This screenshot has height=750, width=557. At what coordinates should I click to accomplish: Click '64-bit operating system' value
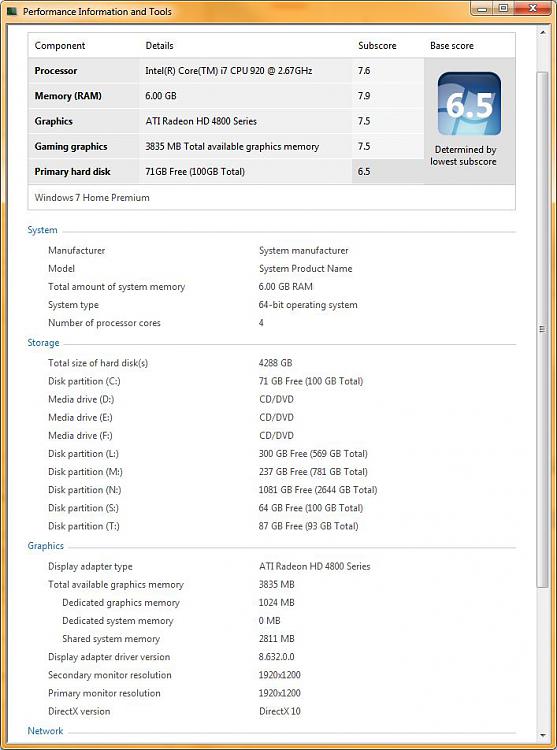(x=308, y=305)
